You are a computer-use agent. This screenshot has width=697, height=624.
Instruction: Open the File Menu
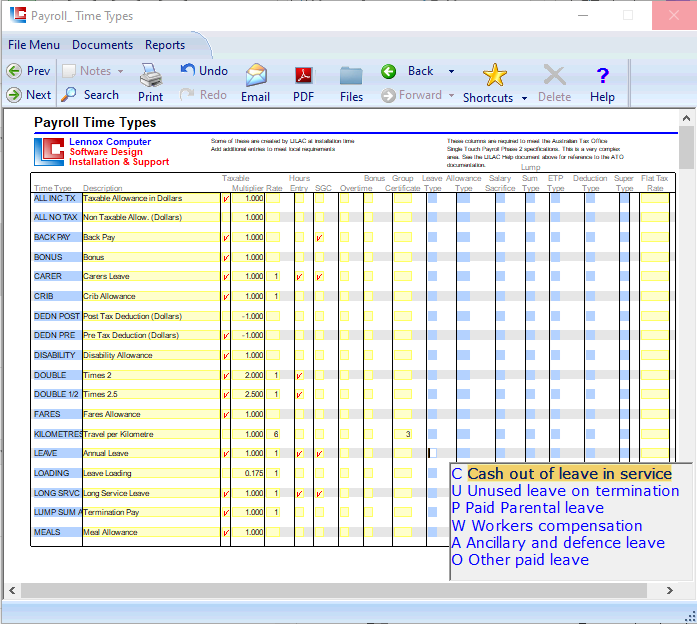click(34, 45)
